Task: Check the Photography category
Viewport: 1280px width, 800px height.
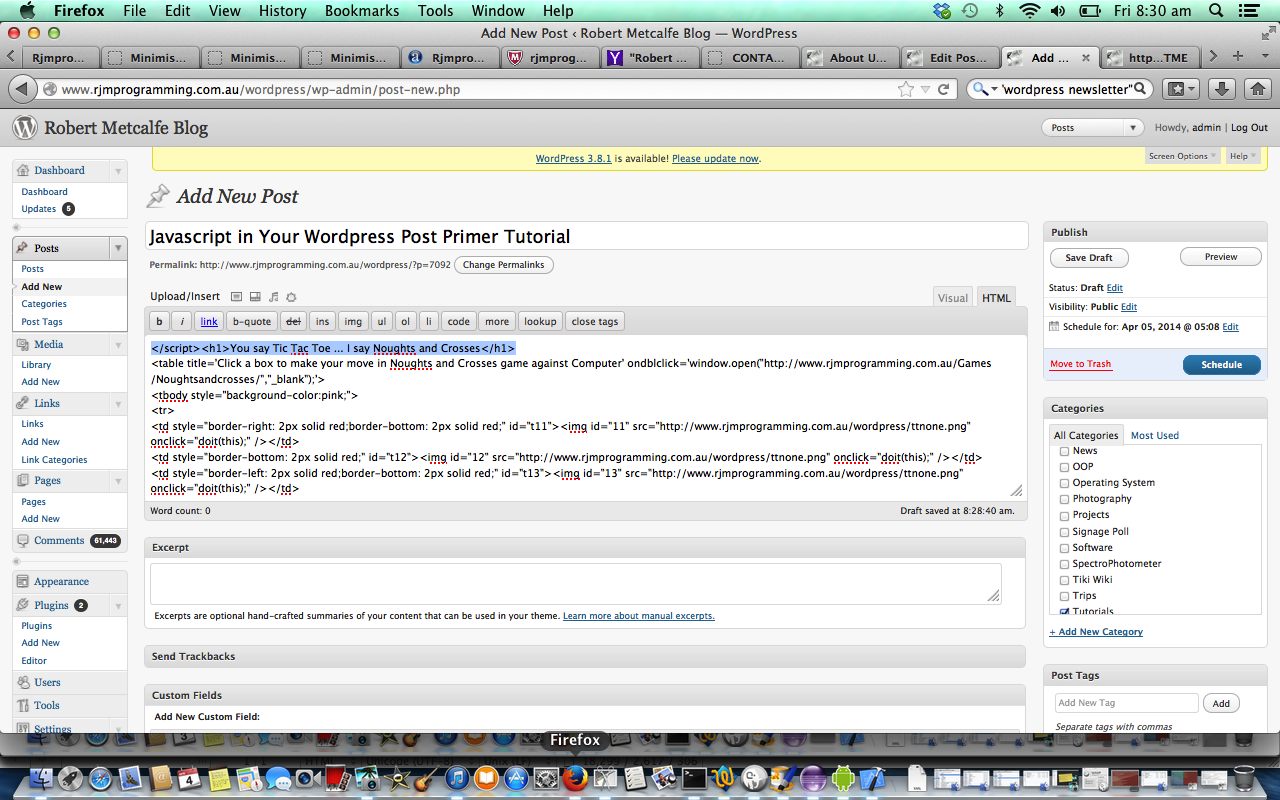Action: [1064, 499]
